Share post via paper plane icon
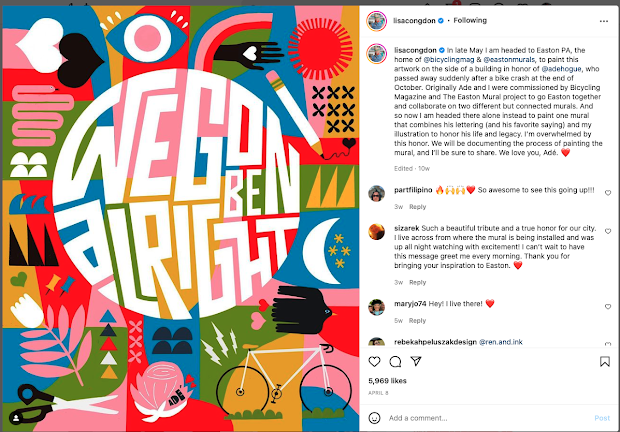This screenshot has width=620, height=432. (416, 361)
